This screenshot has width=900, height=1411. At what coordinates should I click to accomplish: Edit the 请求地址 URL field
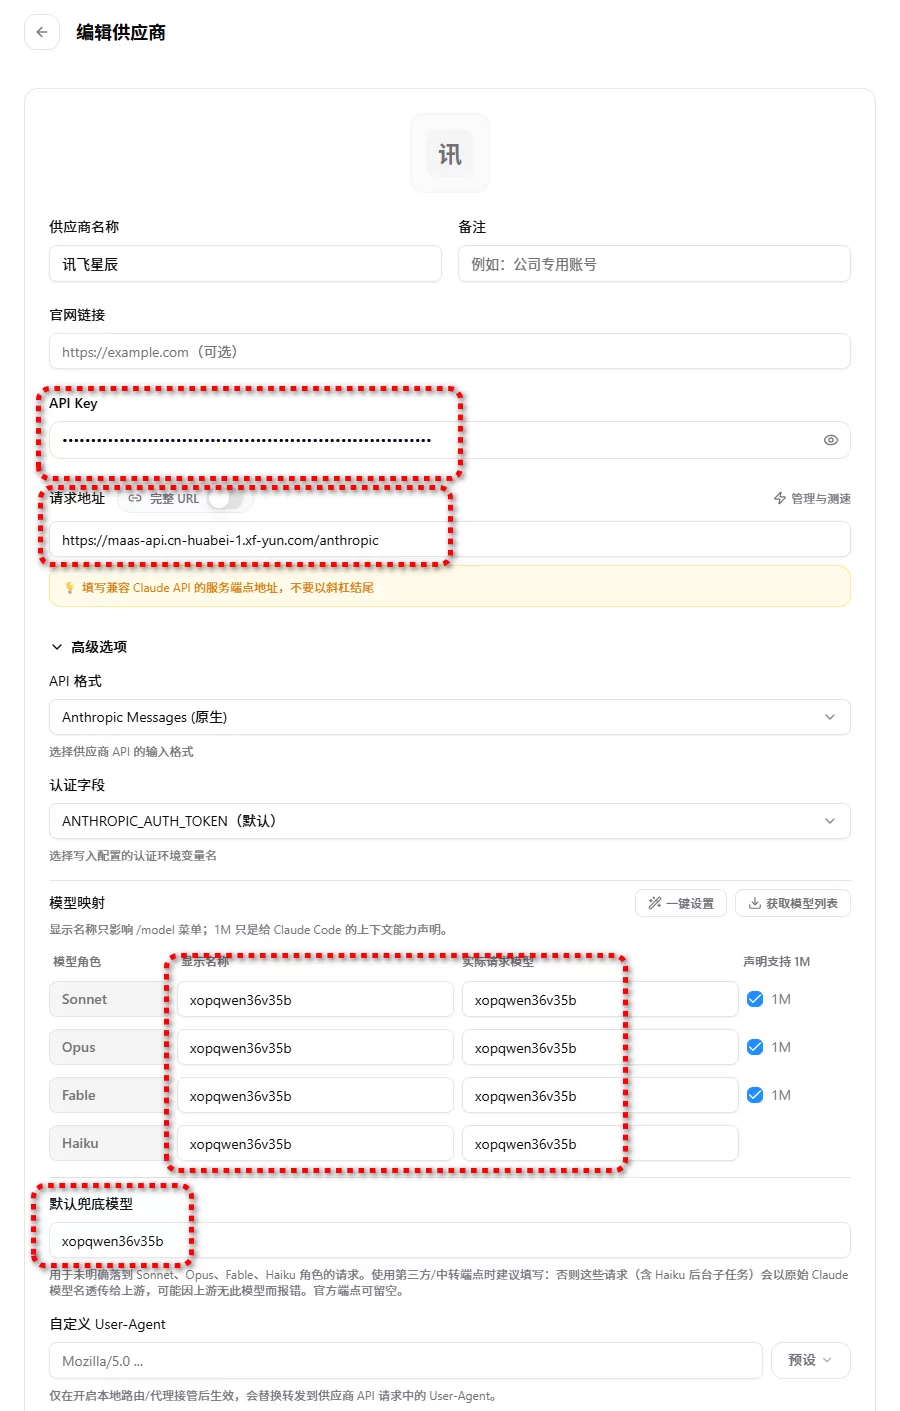coord(450,540)
